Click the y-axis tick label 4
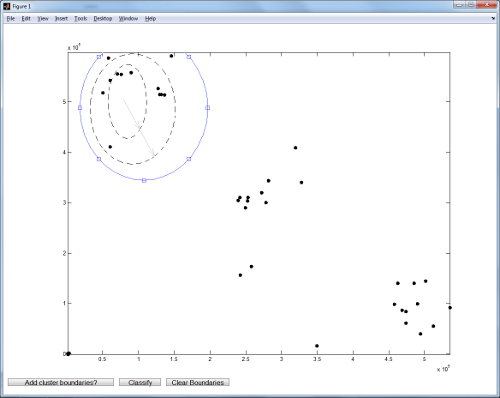500x398 pixels. coord(64,152)
